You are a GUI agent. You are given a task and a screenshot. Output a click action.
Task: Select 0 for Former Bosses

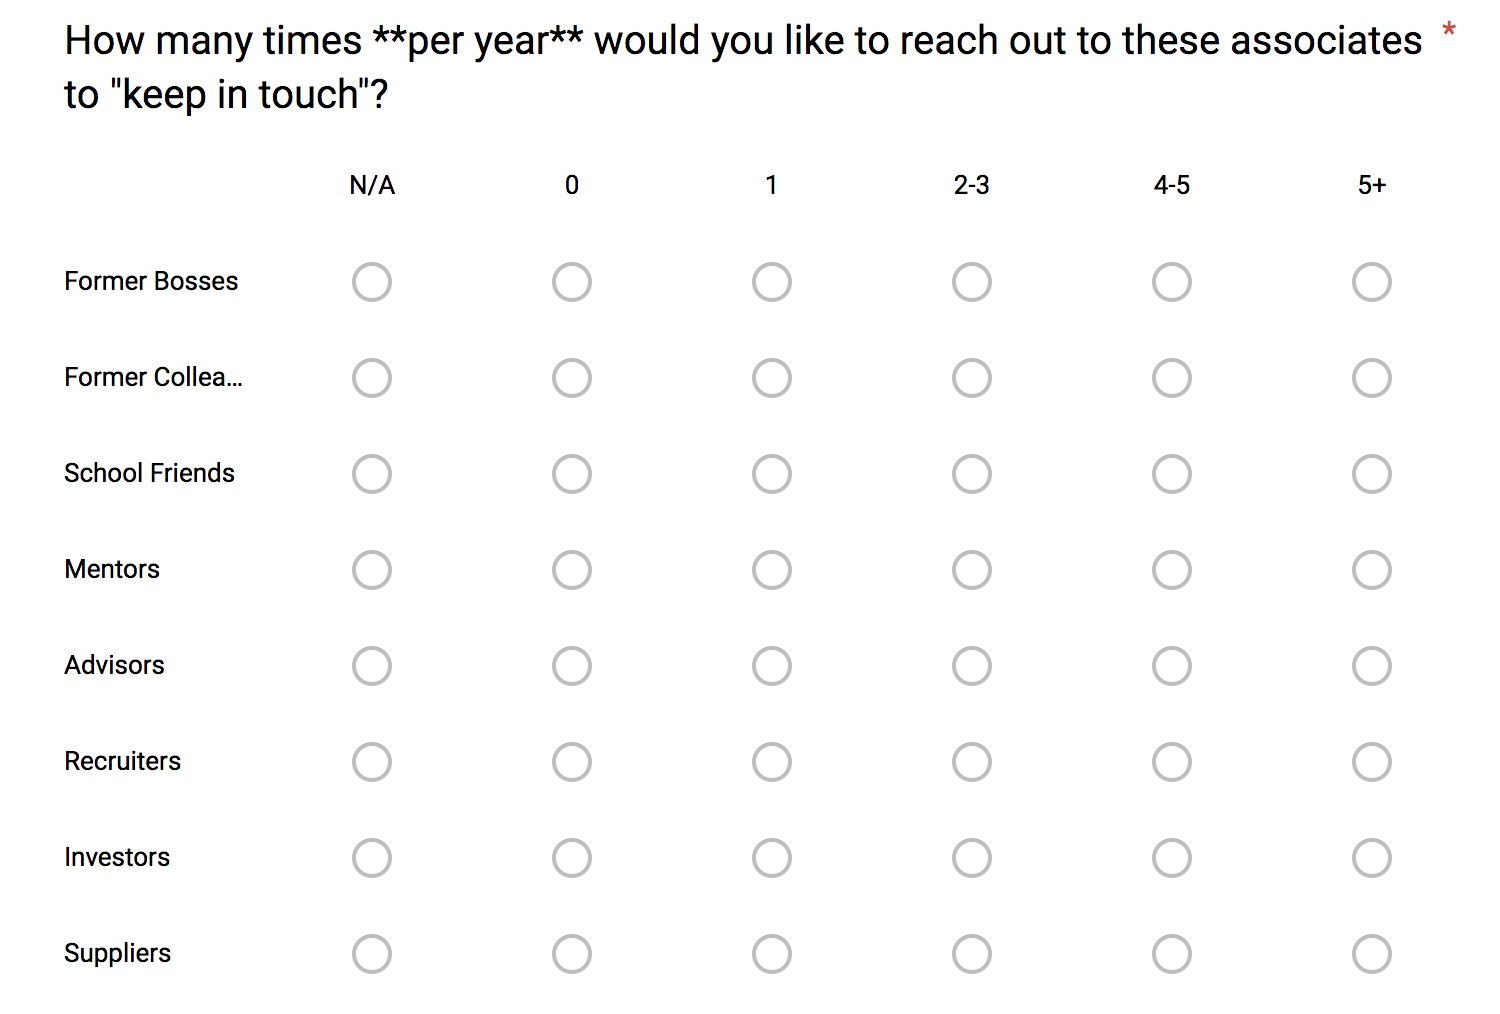point(572,282)
